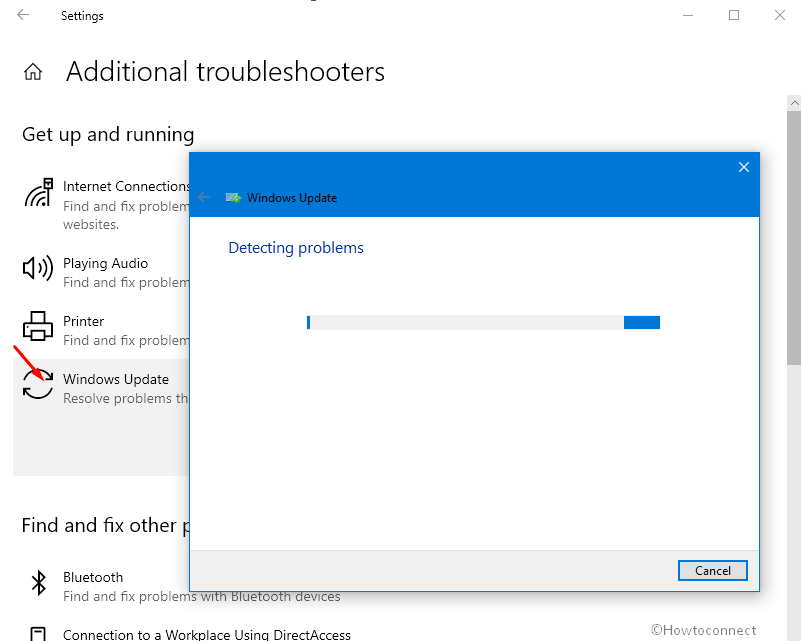Image resolution: width=801 pixels, height=641 pixels.
Task: Minimize the Settings window
Action: (x=688, y=15)
